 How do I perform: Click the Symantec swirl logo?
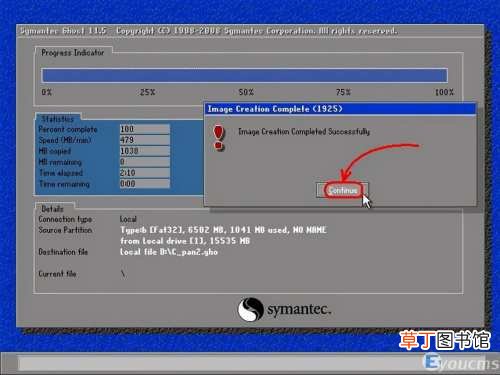click(251, 309)
